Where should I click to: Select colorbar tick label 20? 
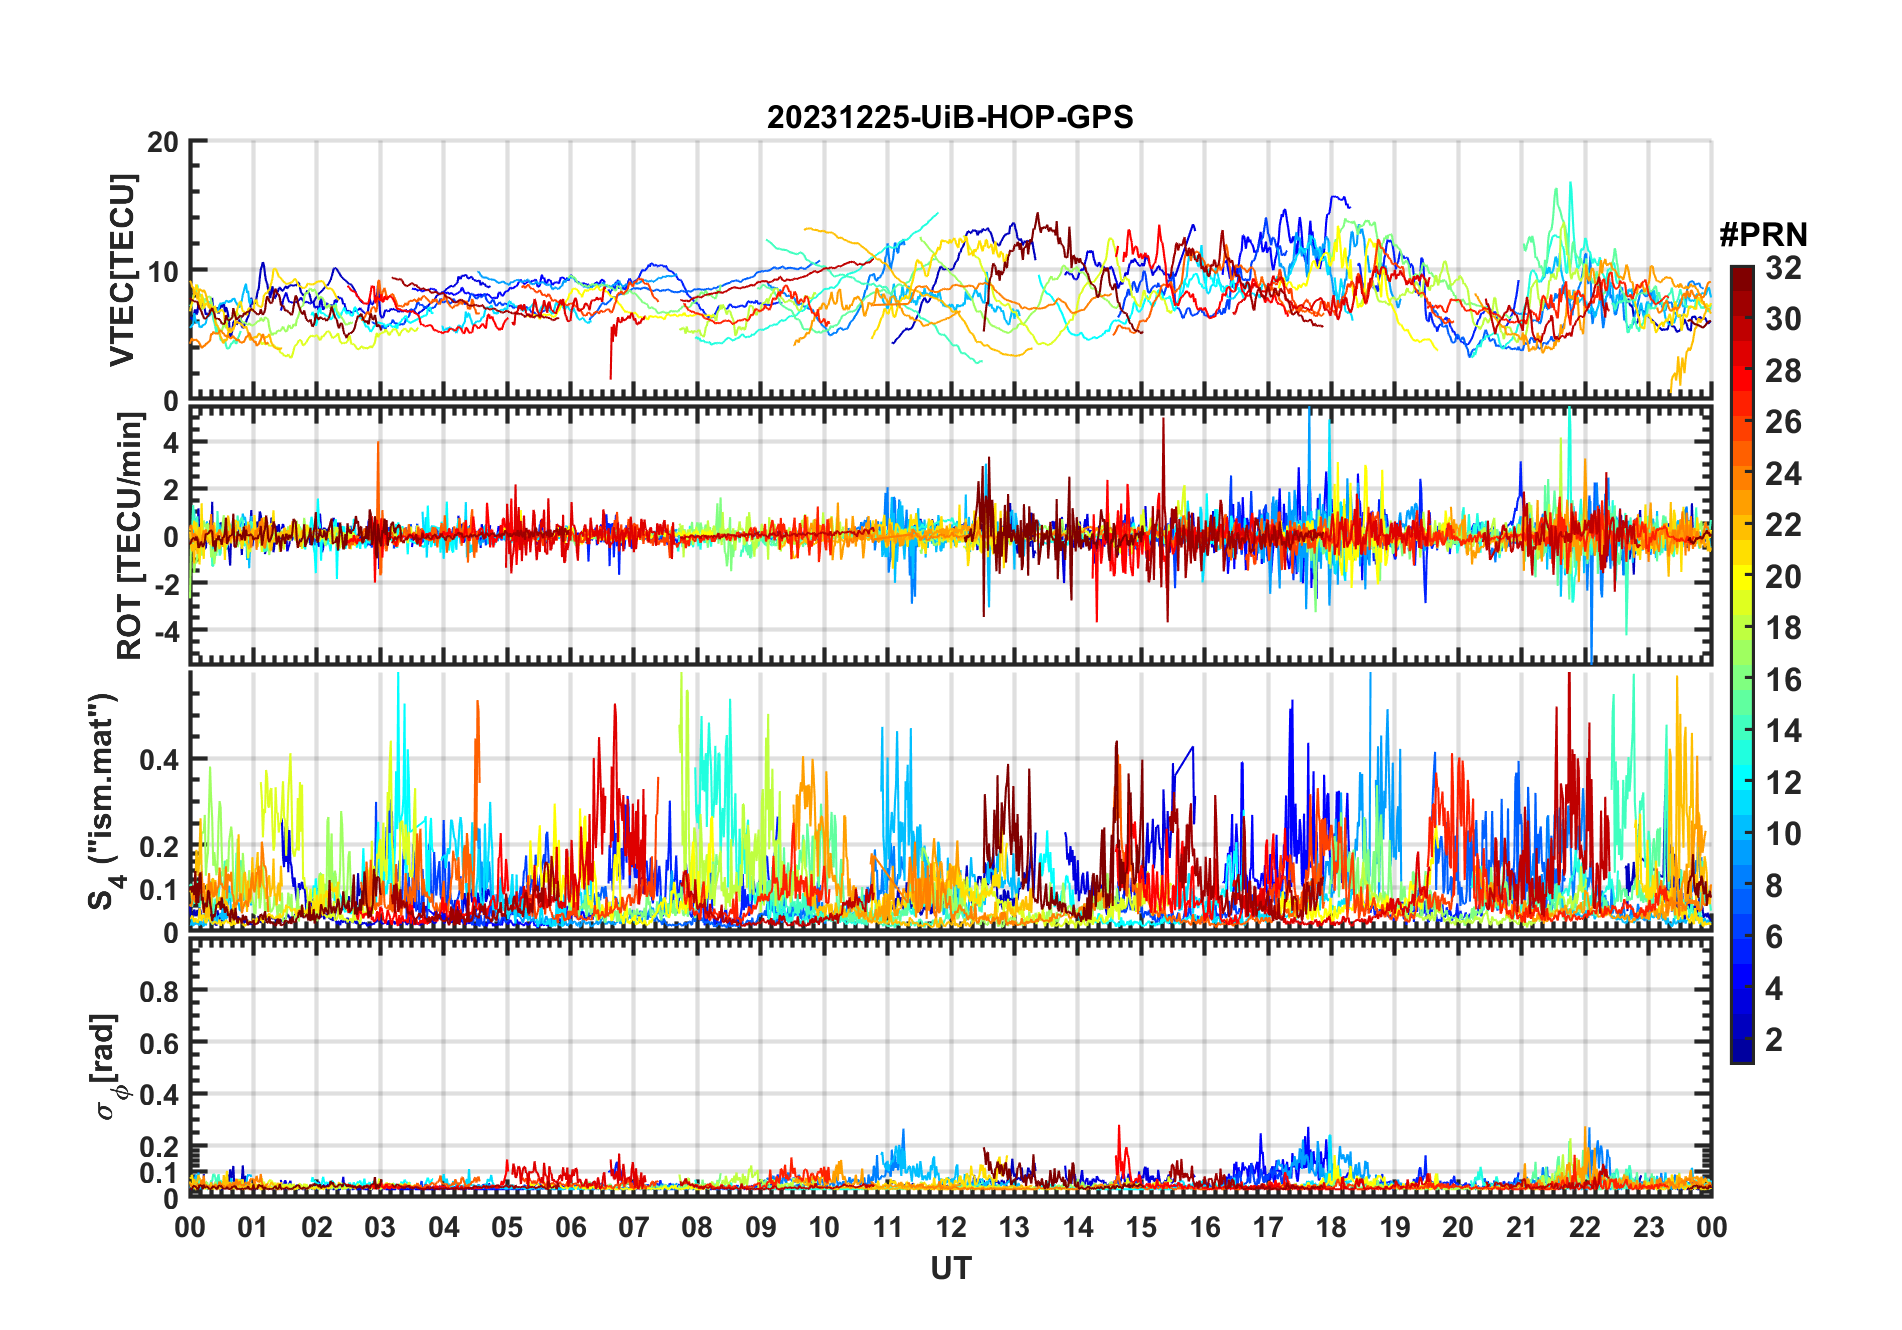pyautogui.click(x=1783, y=577)
